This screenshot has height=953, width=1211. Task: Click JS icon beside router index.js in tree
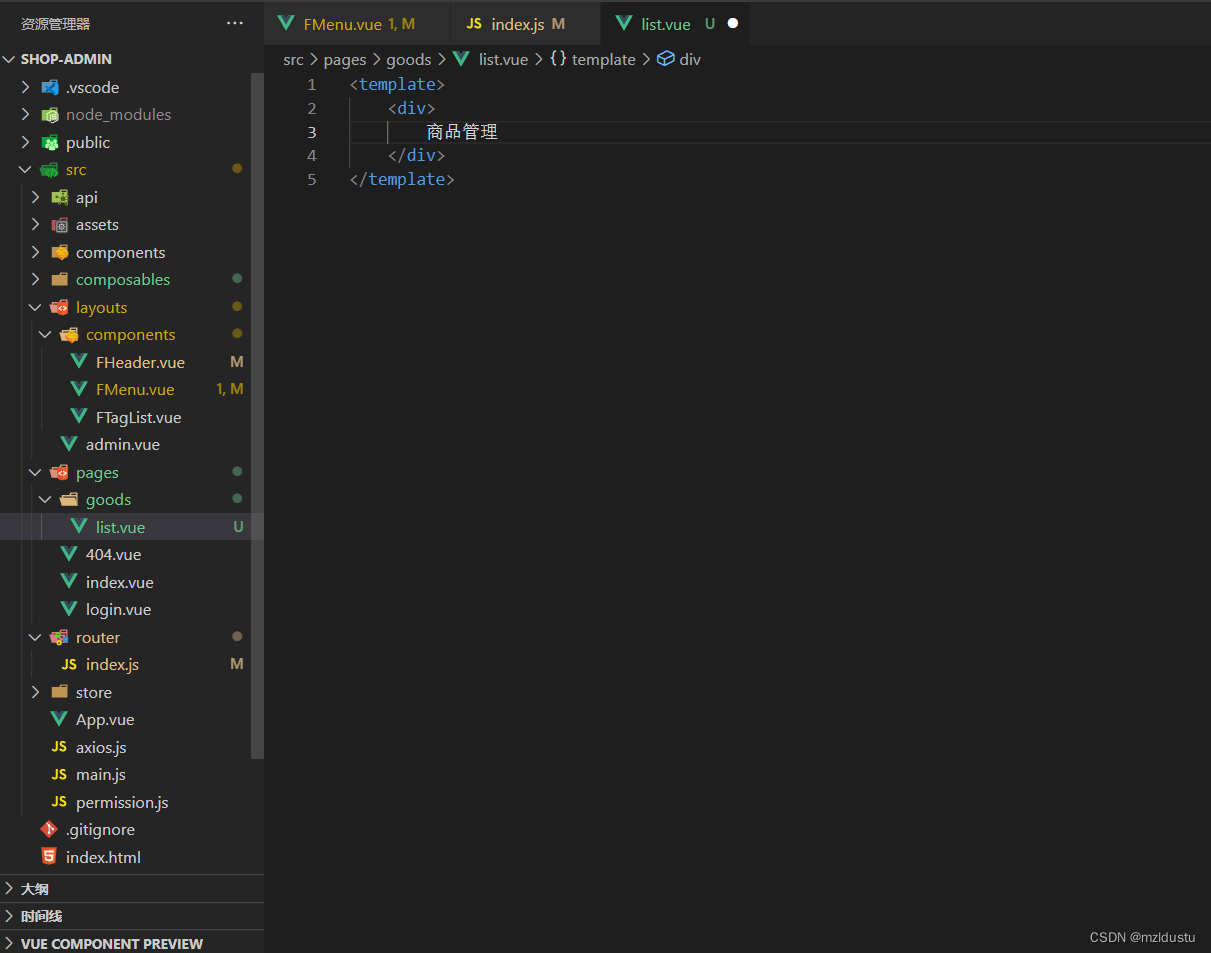click(69, 664)
